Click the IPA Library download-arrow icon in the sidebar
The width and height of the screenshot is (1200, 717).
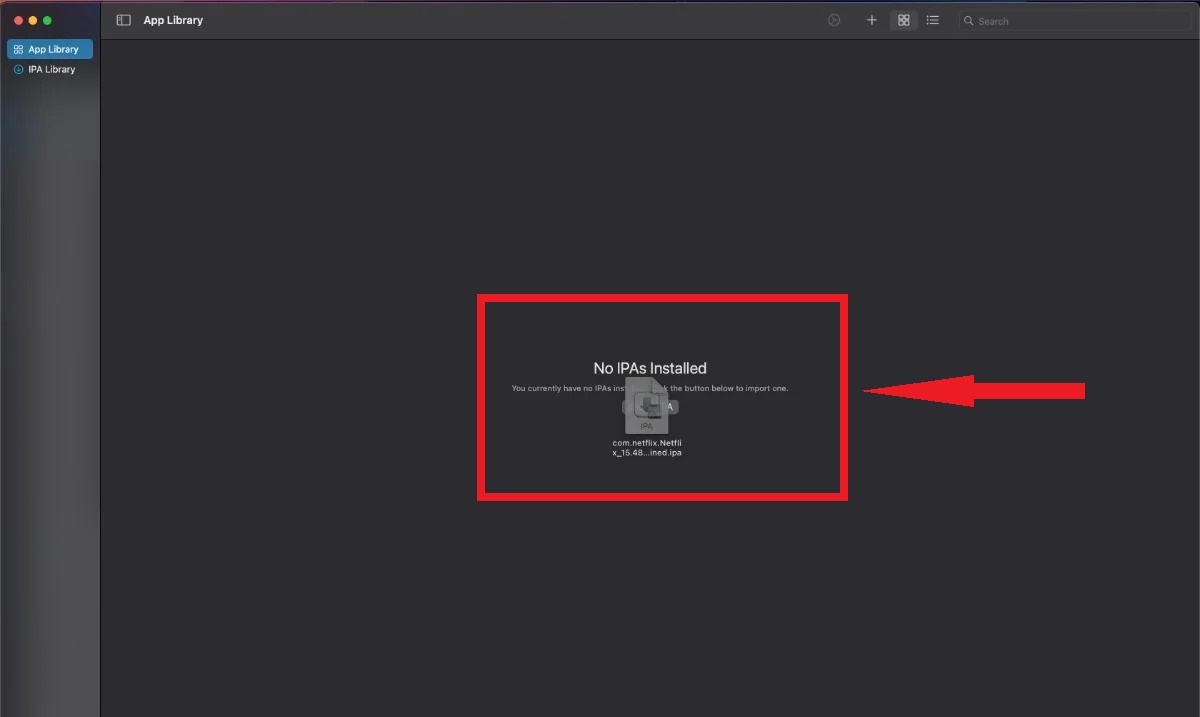point(18,68)
